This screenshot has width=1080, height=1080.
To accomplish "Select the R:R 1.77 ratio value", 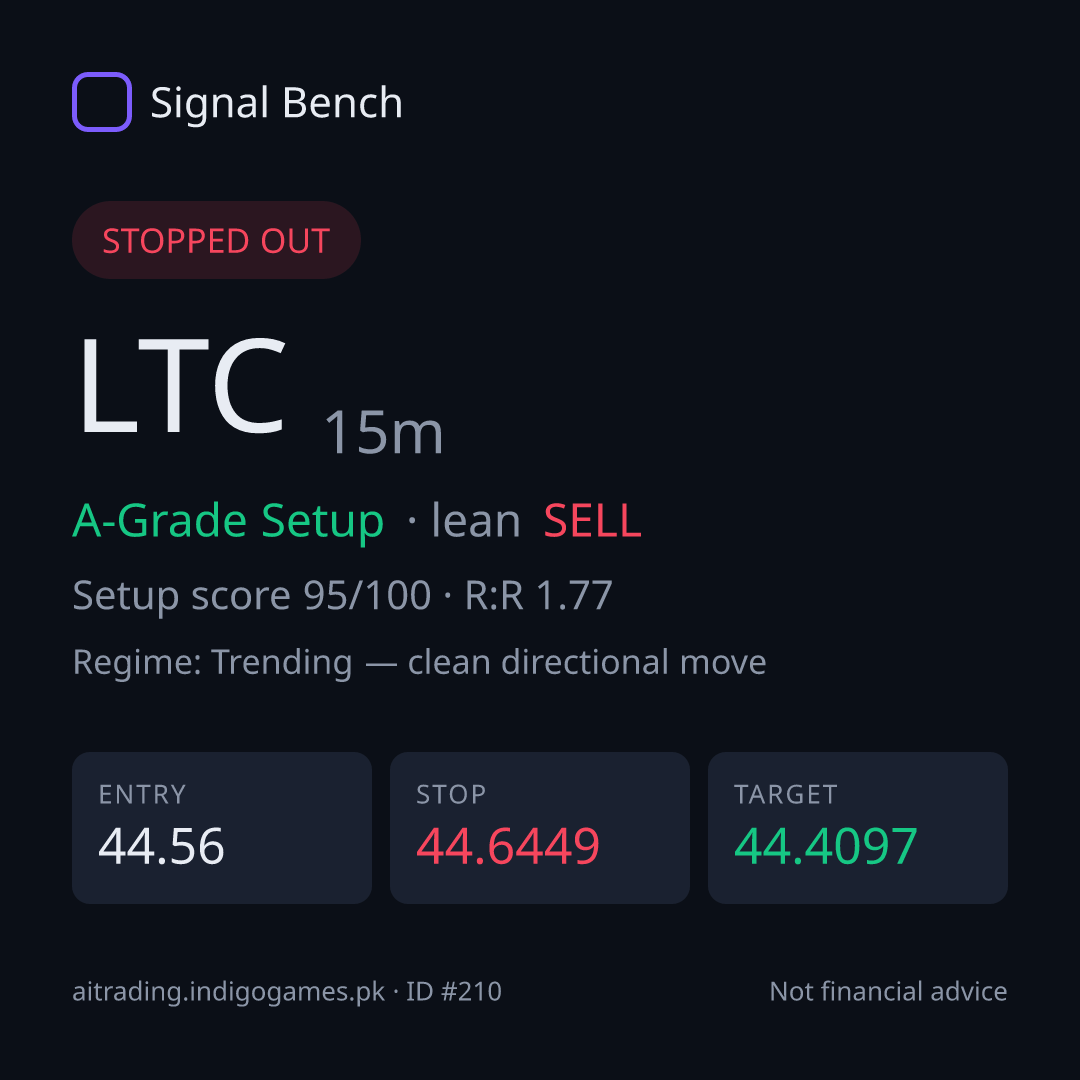I will click(x=539, y=595).
